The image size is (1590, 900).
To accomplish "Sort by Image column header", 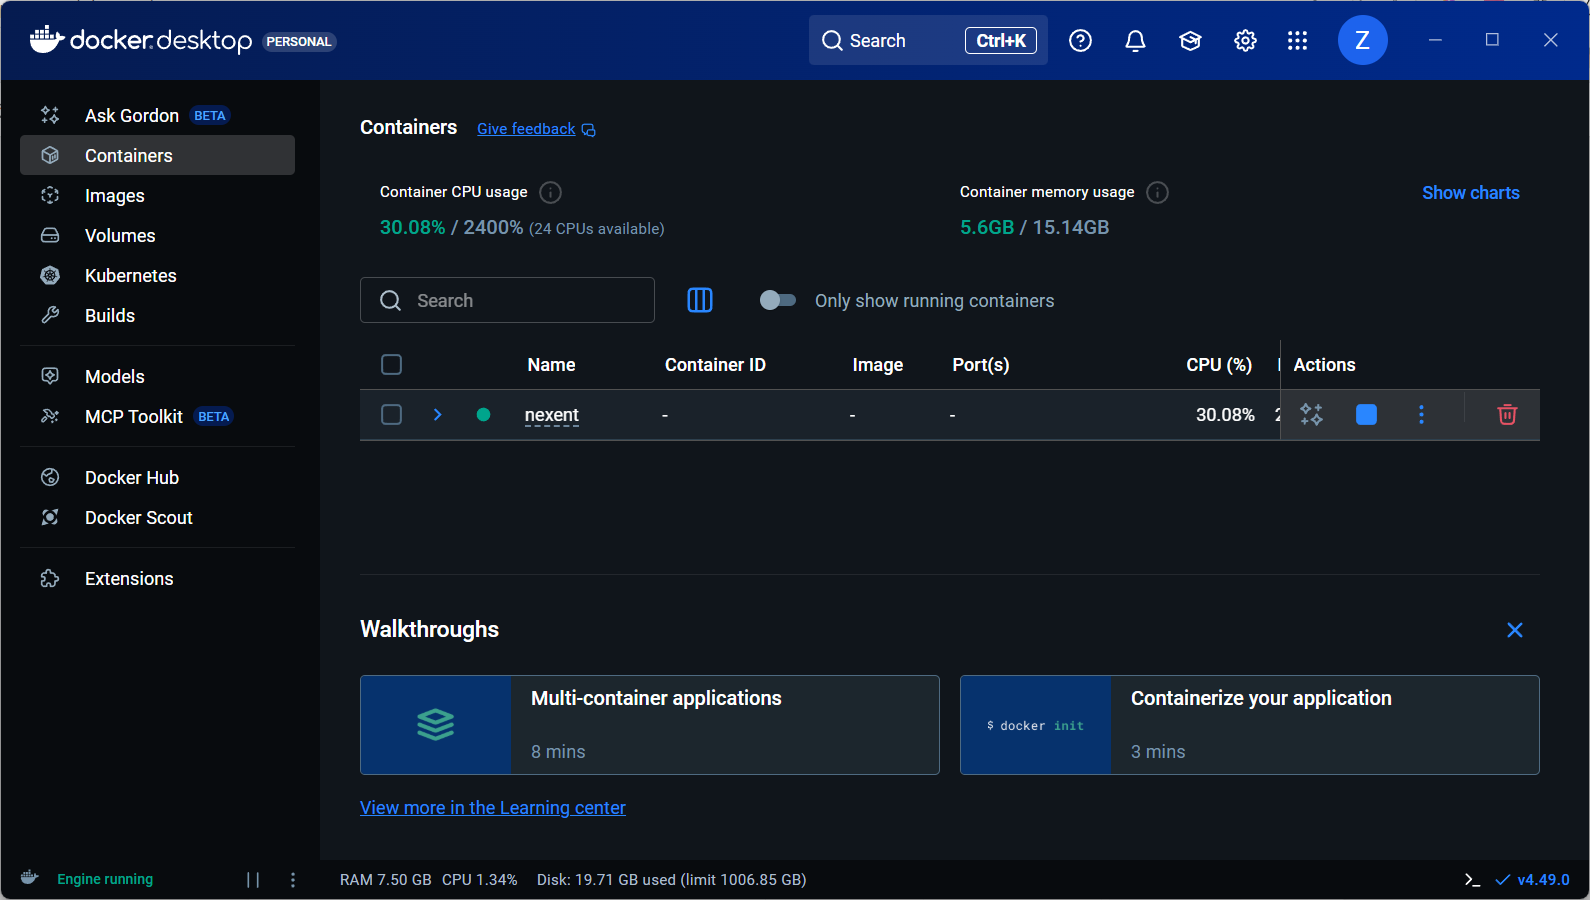I will (x=878, y=365).
